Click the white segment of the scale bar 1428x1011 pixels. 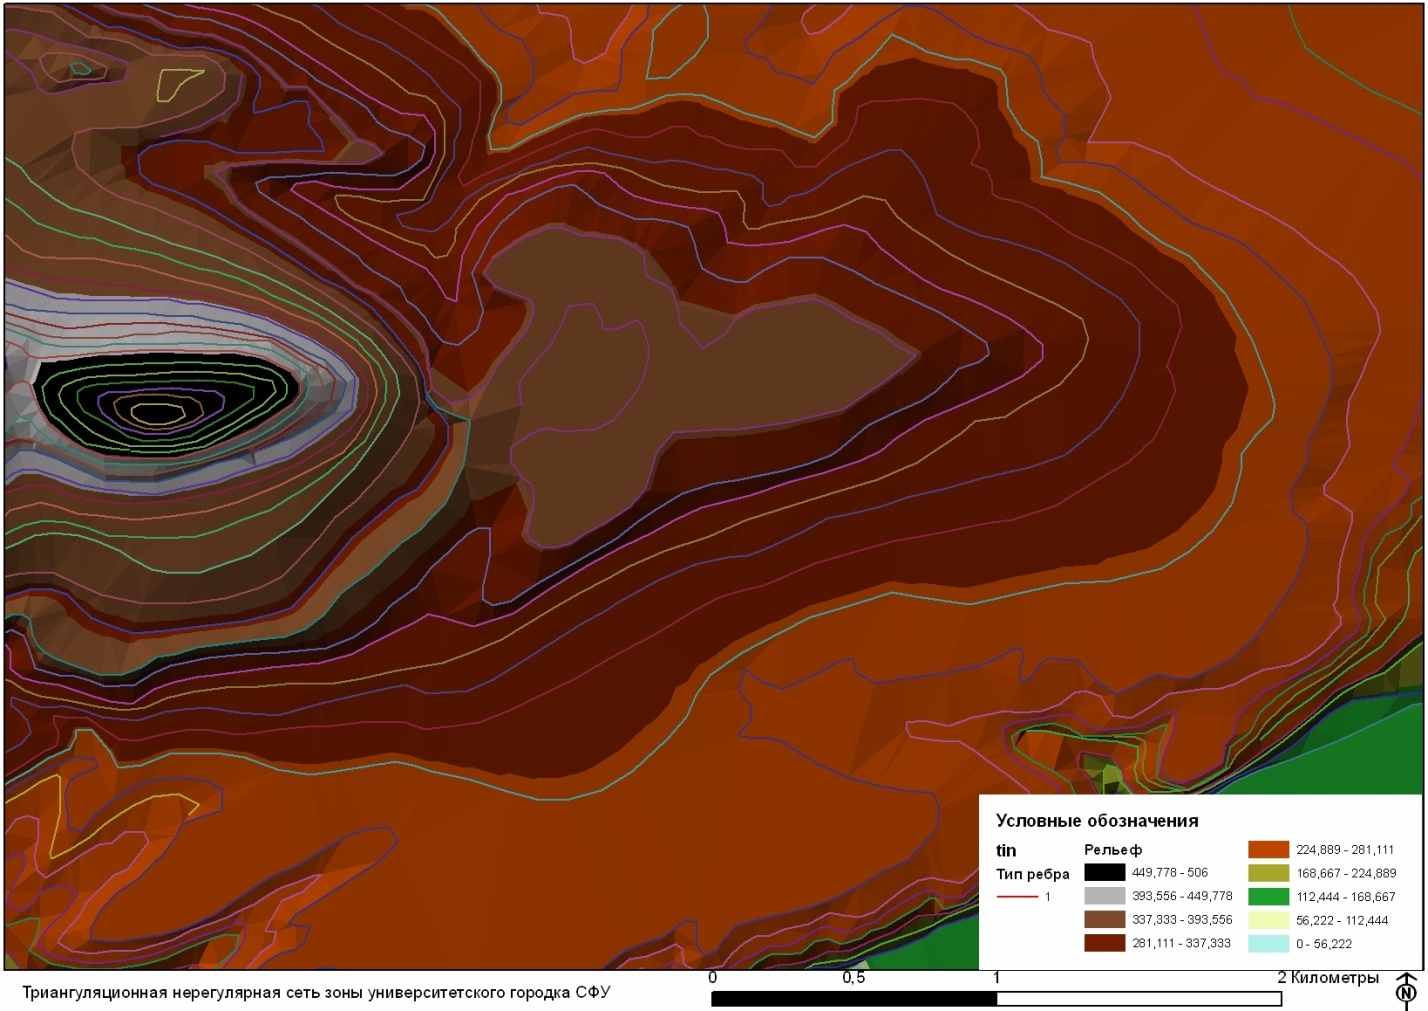(x=1139, y=998)
